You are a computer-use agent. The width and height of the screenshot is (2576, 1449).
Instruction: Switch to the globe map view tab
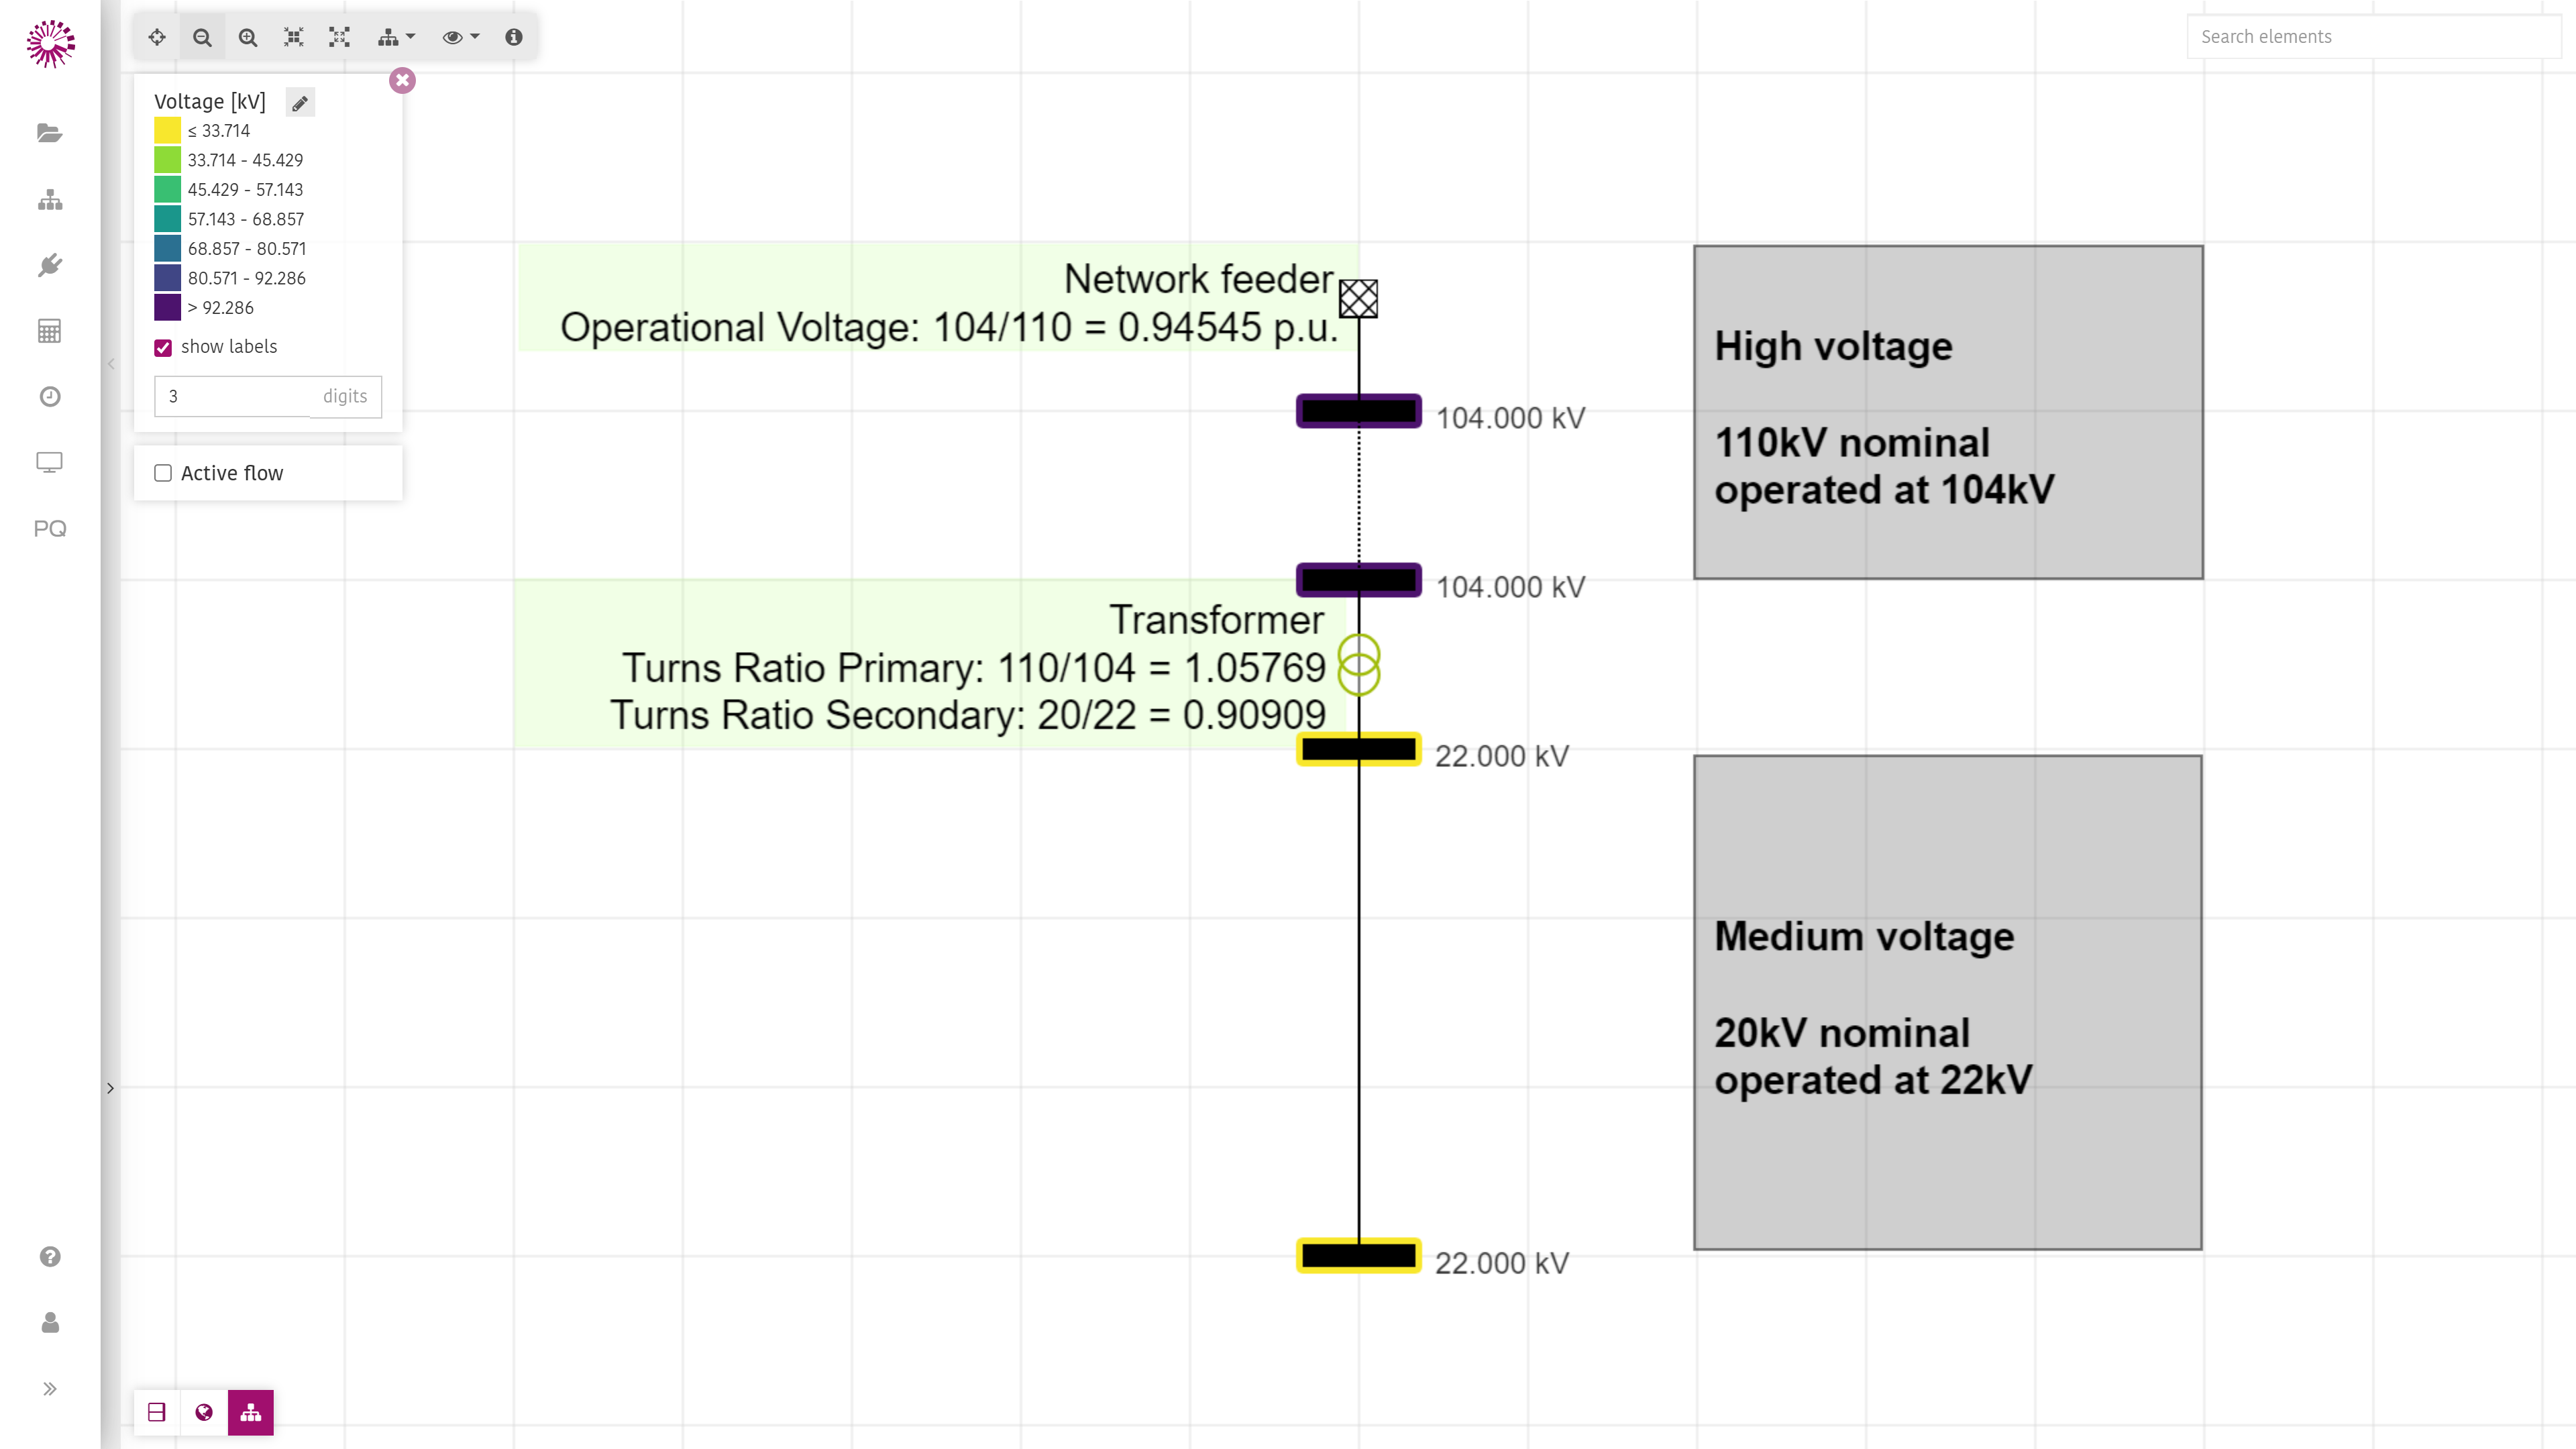204,1412
